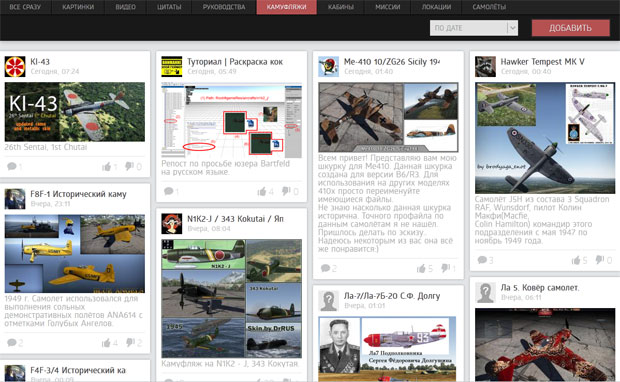Switch to the КАРТИНКИ tab
620x382 pixels.
pos(78,7)
